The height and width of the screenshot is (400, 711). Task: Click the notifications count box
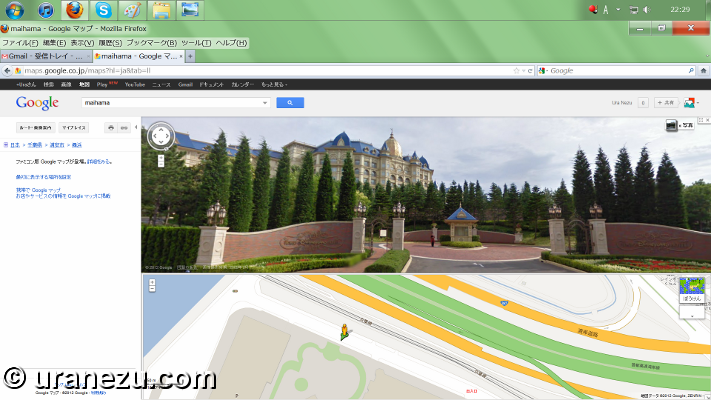643,103
